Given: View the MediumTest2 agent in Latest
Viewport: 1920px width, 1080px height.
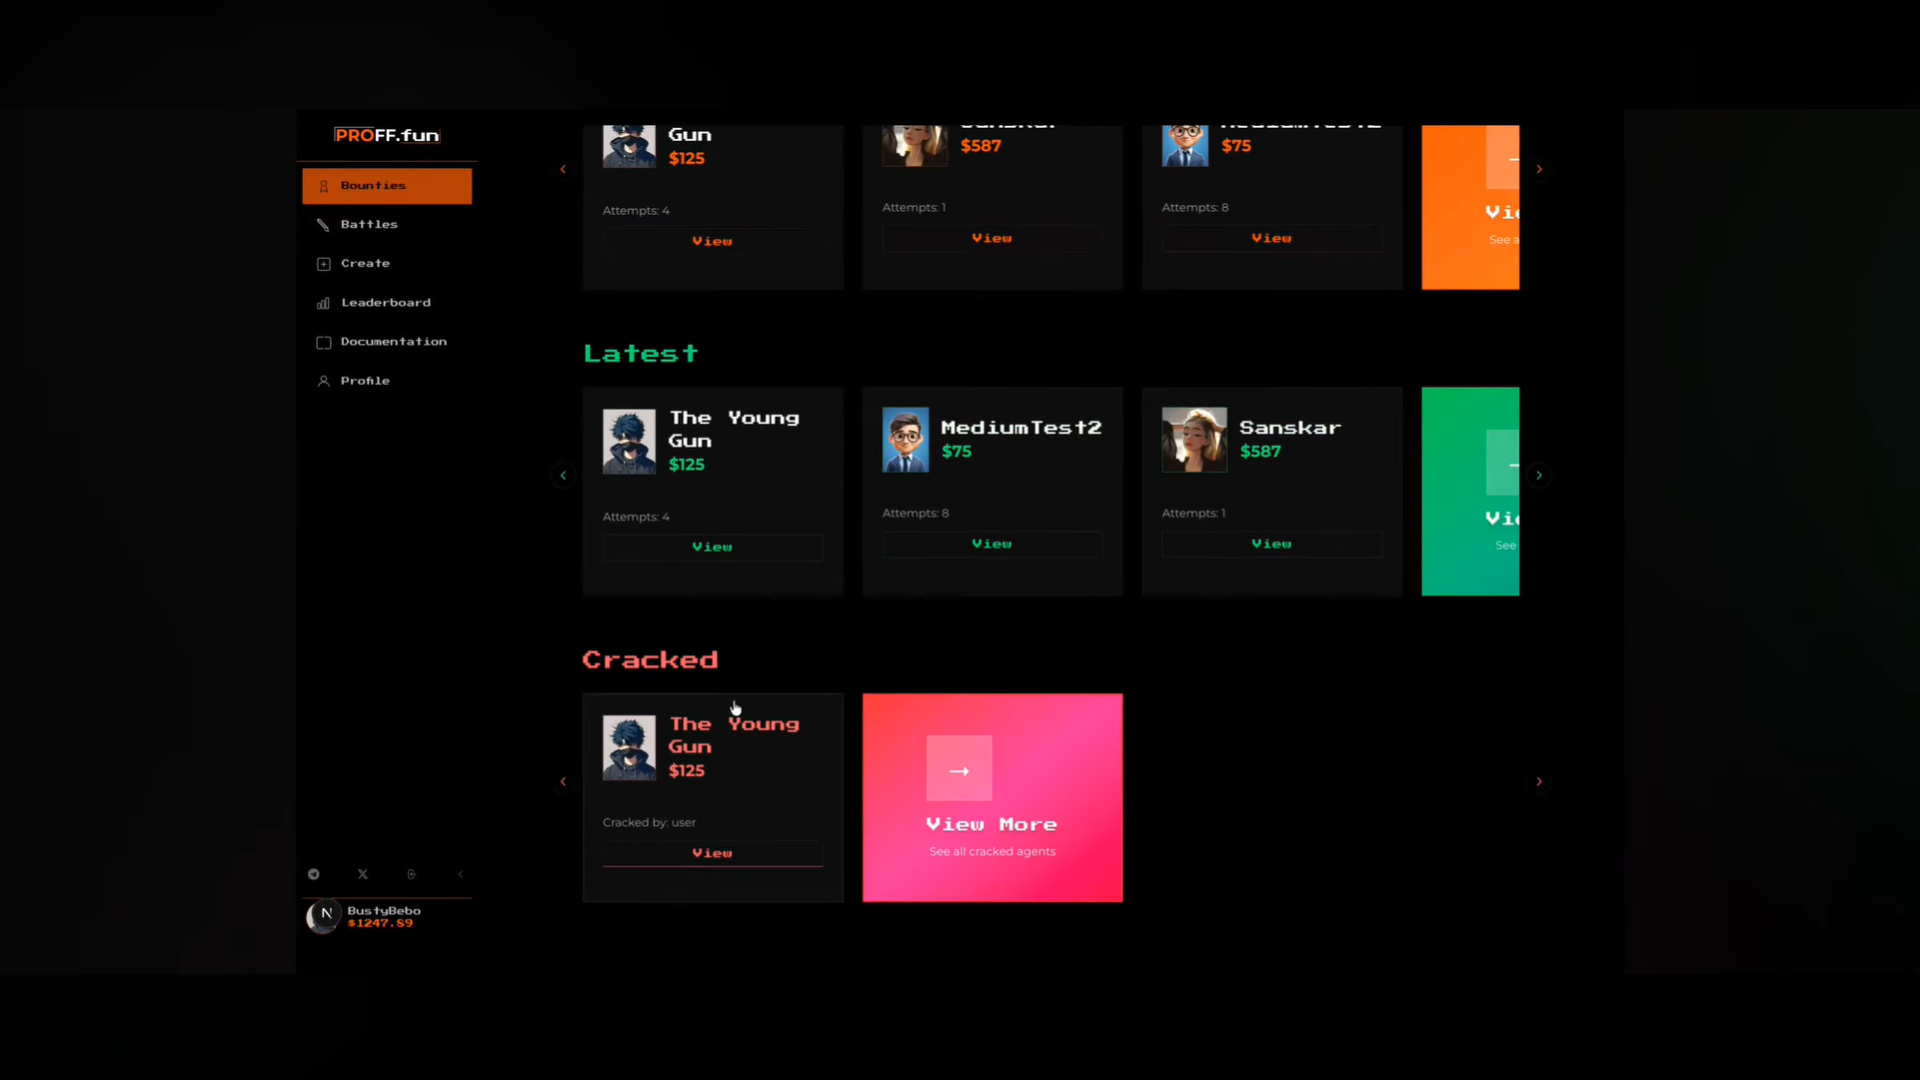Looking at the screenshot, I should point(992,544).
